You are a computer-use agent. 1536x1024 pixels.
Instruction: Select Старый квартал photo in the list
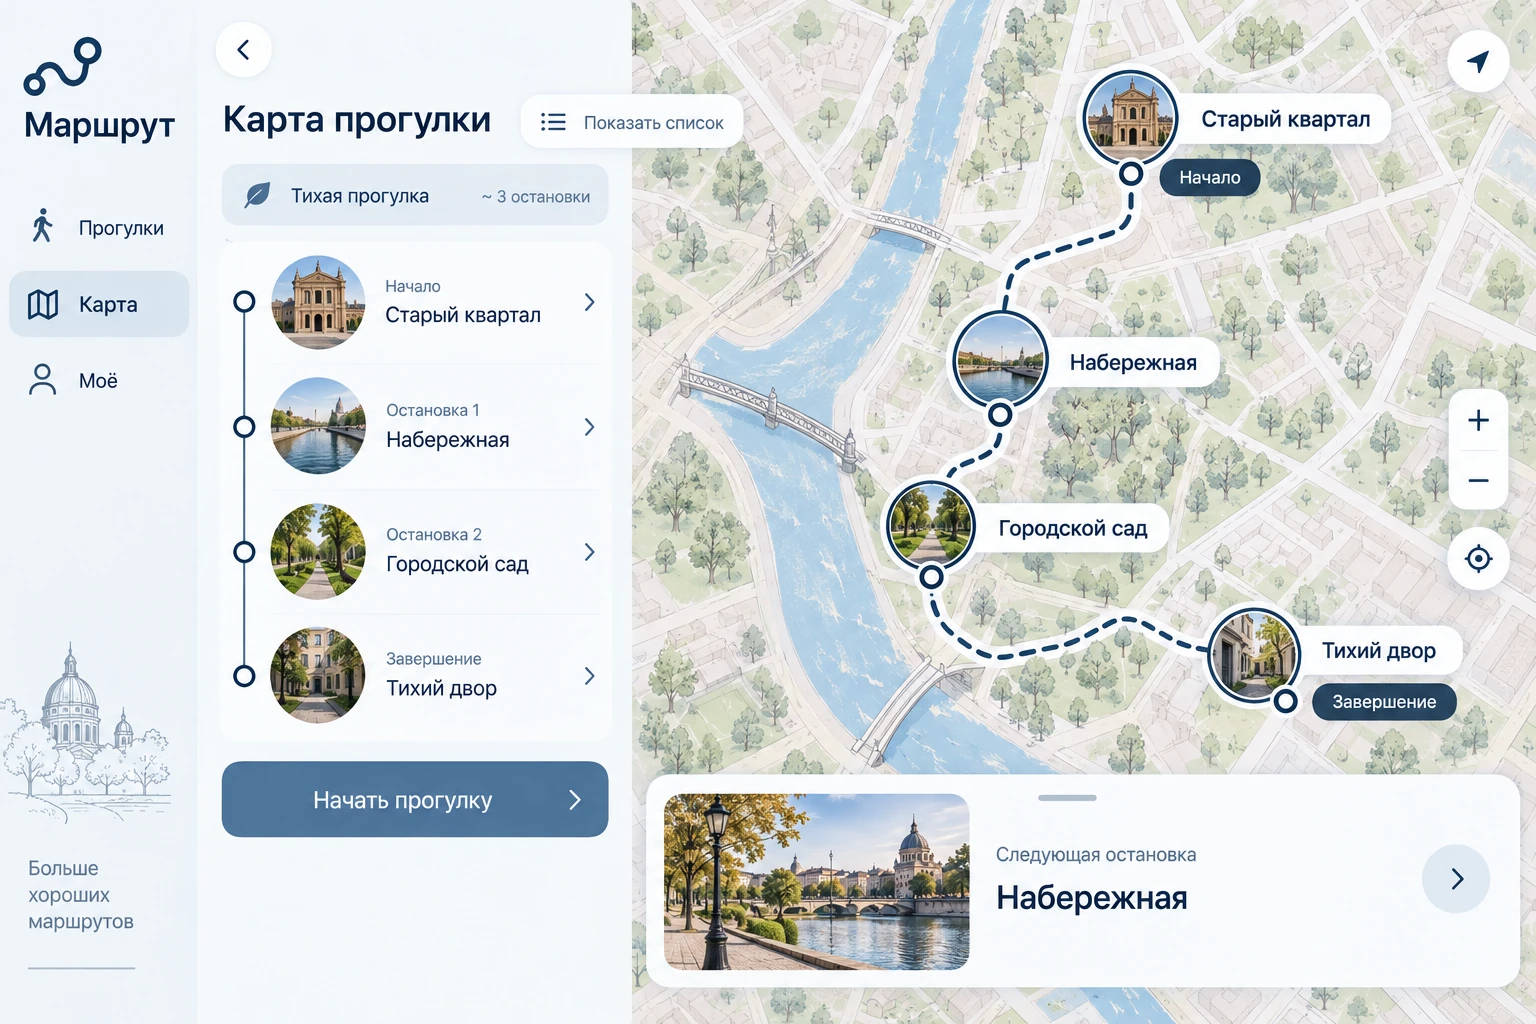[318, 302]
